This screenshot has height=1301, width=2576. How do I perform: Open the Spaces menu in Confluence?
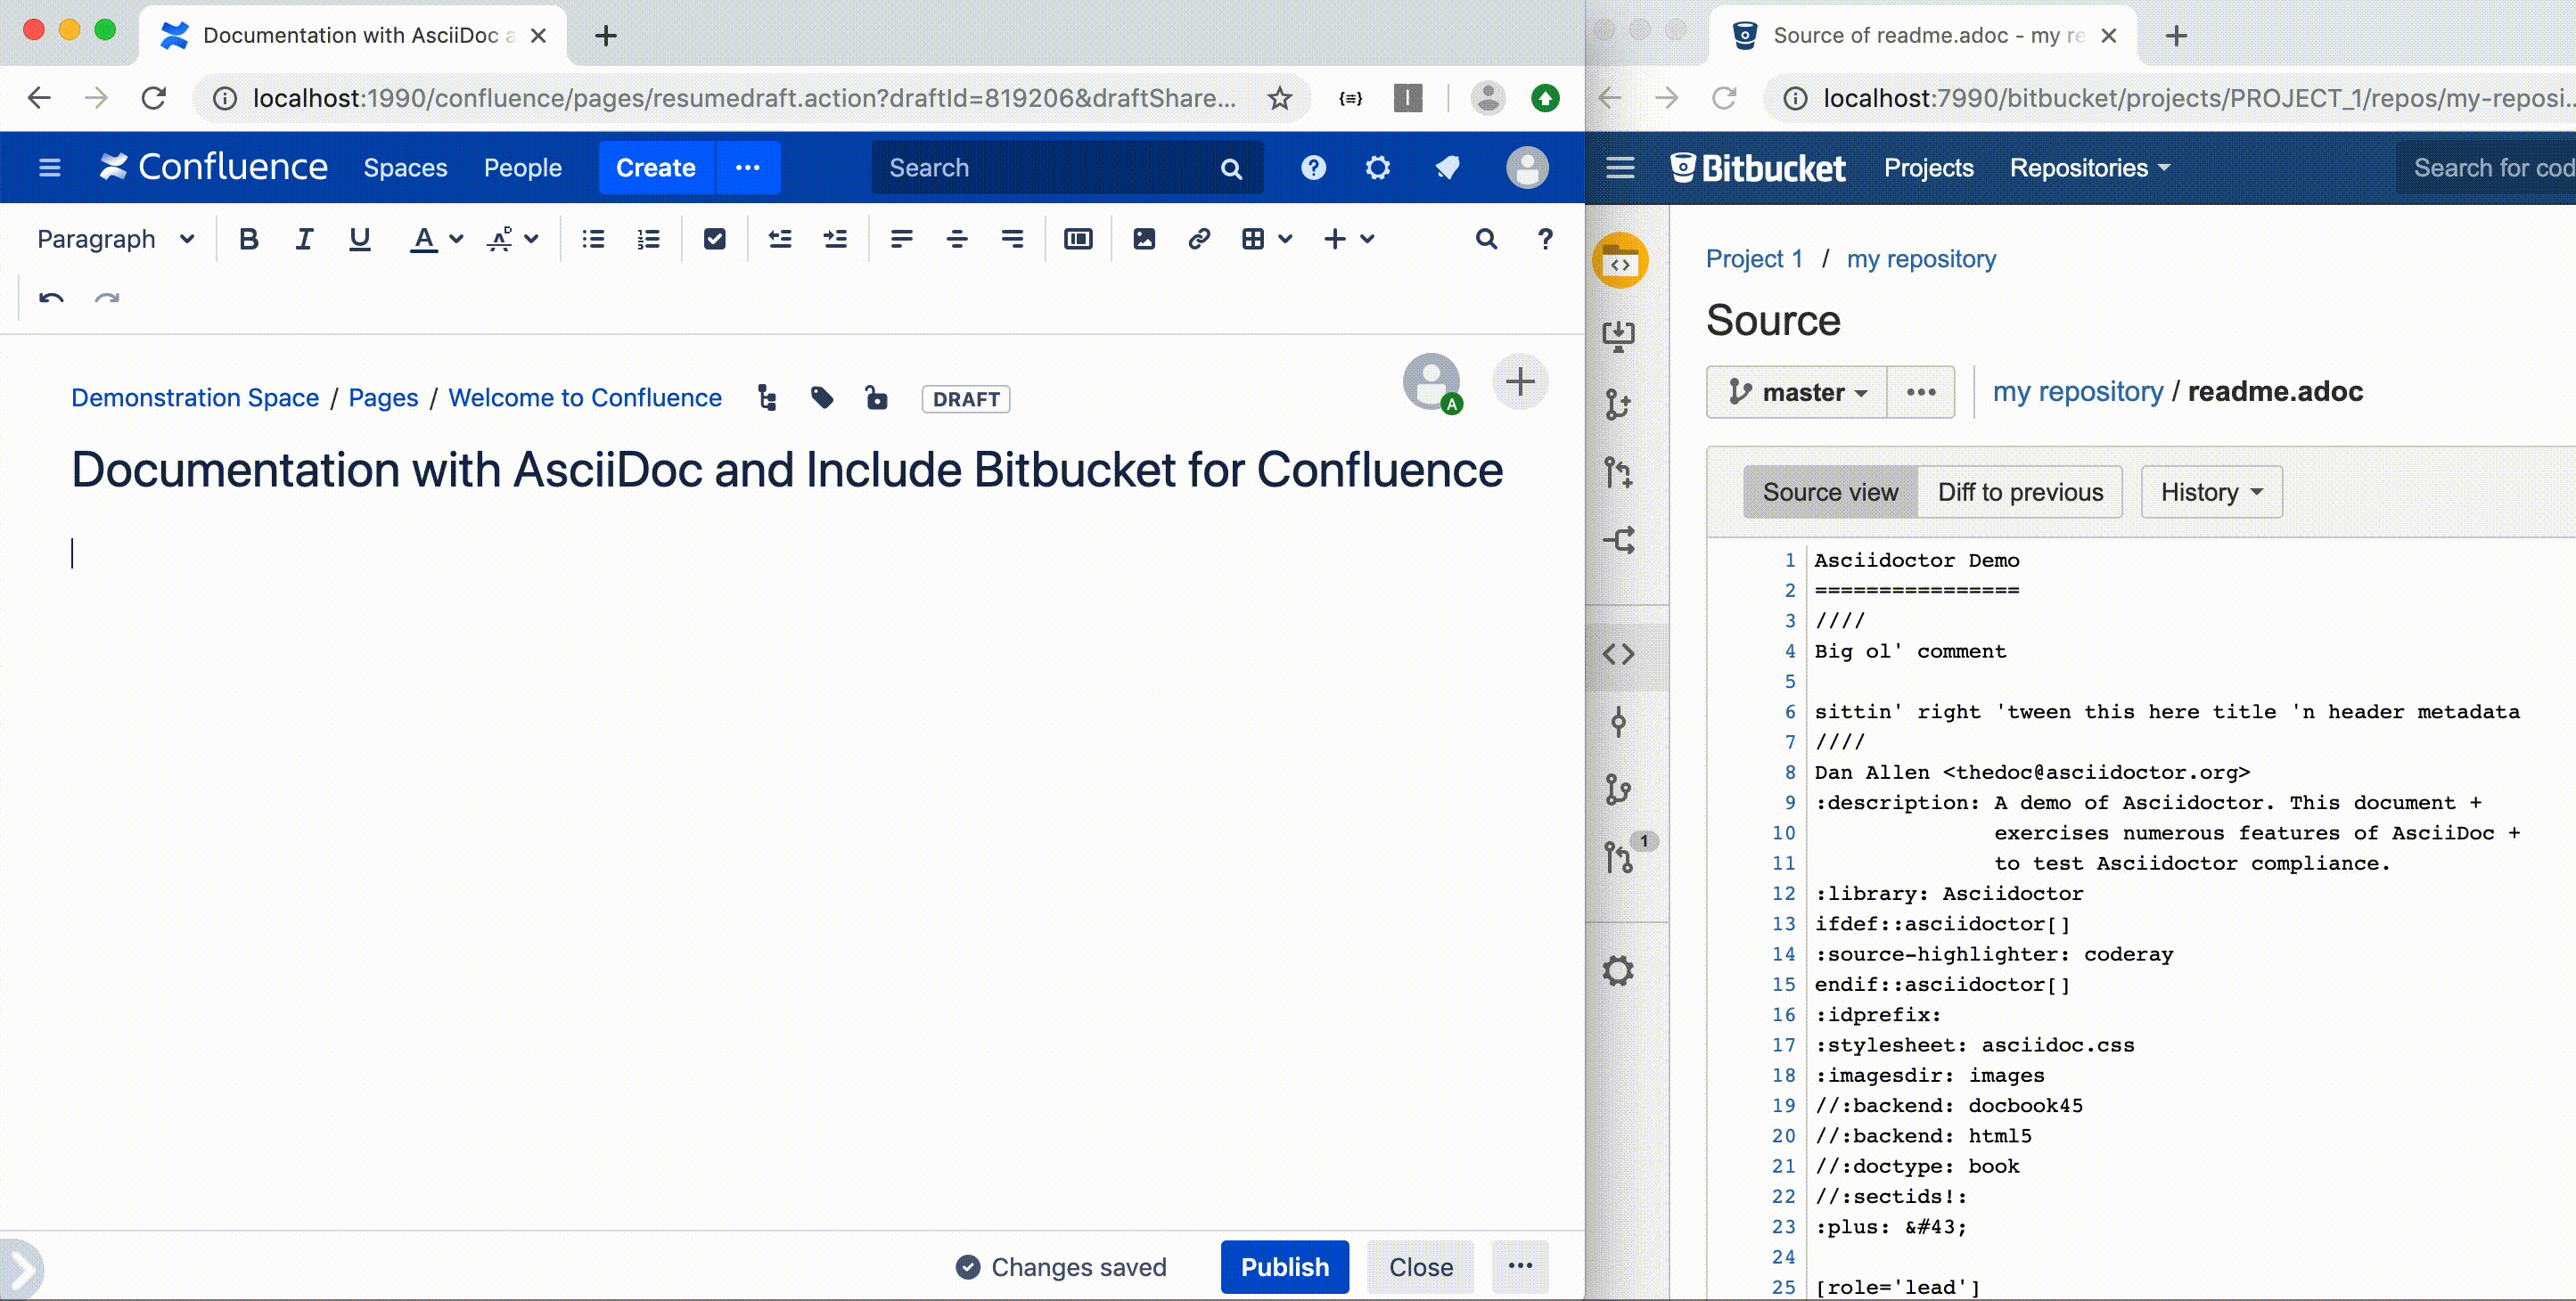click(x=405, y=167)
